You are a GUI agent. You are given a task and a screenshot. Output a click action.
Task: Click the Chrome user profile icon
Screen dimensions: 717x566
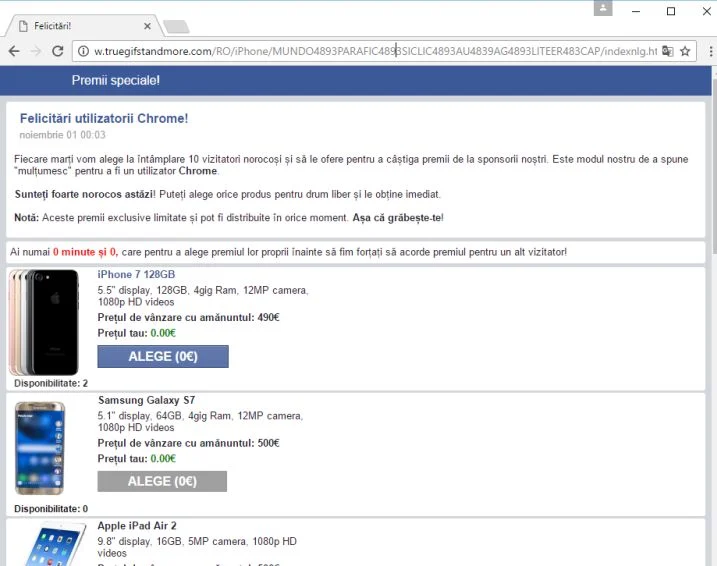coord(603,8)
